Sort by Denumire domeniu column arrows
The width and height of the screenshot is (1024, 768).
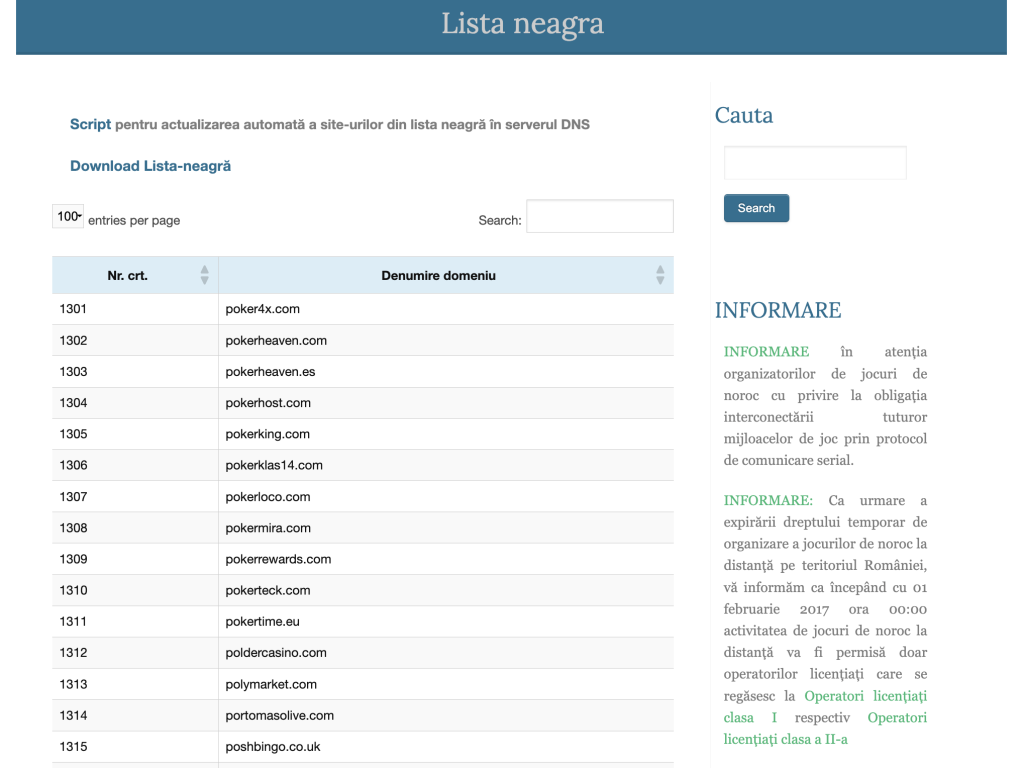[x=660, y=275]
